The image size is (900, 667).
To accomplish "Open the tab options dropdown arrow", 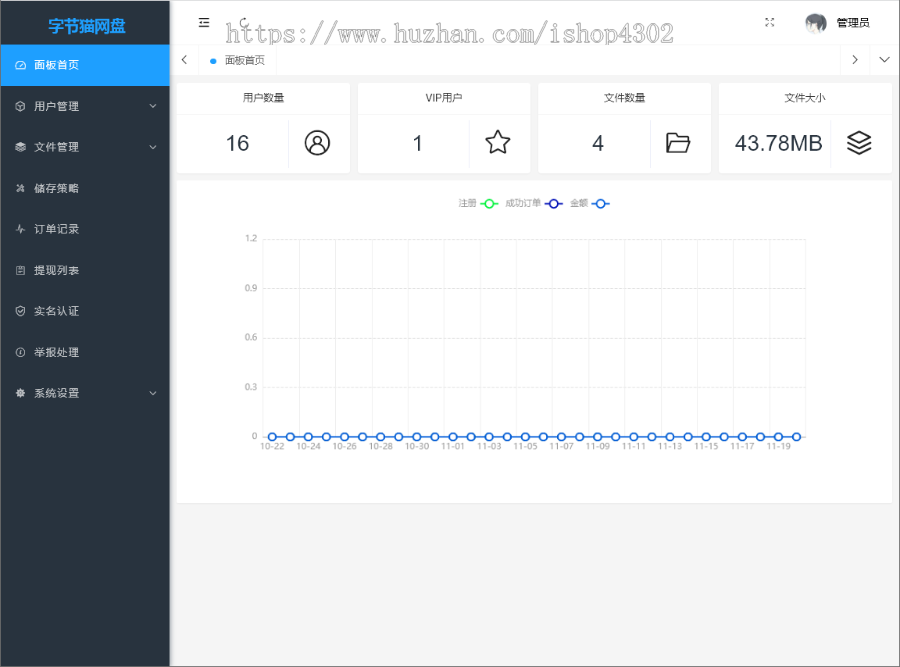I will click(885, 60).
